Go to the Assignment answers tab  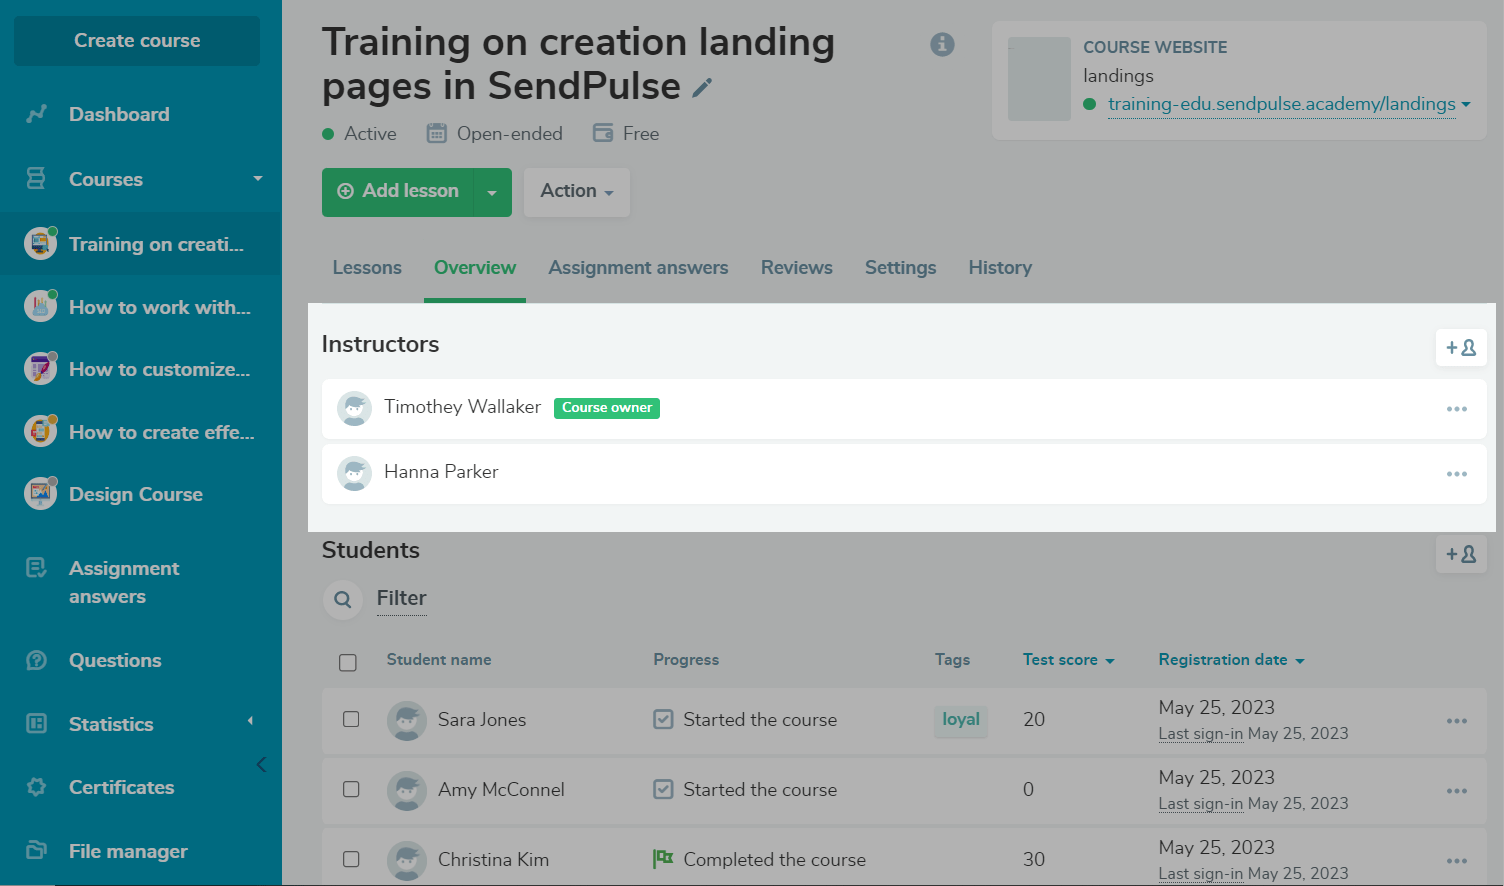[638, 268]
